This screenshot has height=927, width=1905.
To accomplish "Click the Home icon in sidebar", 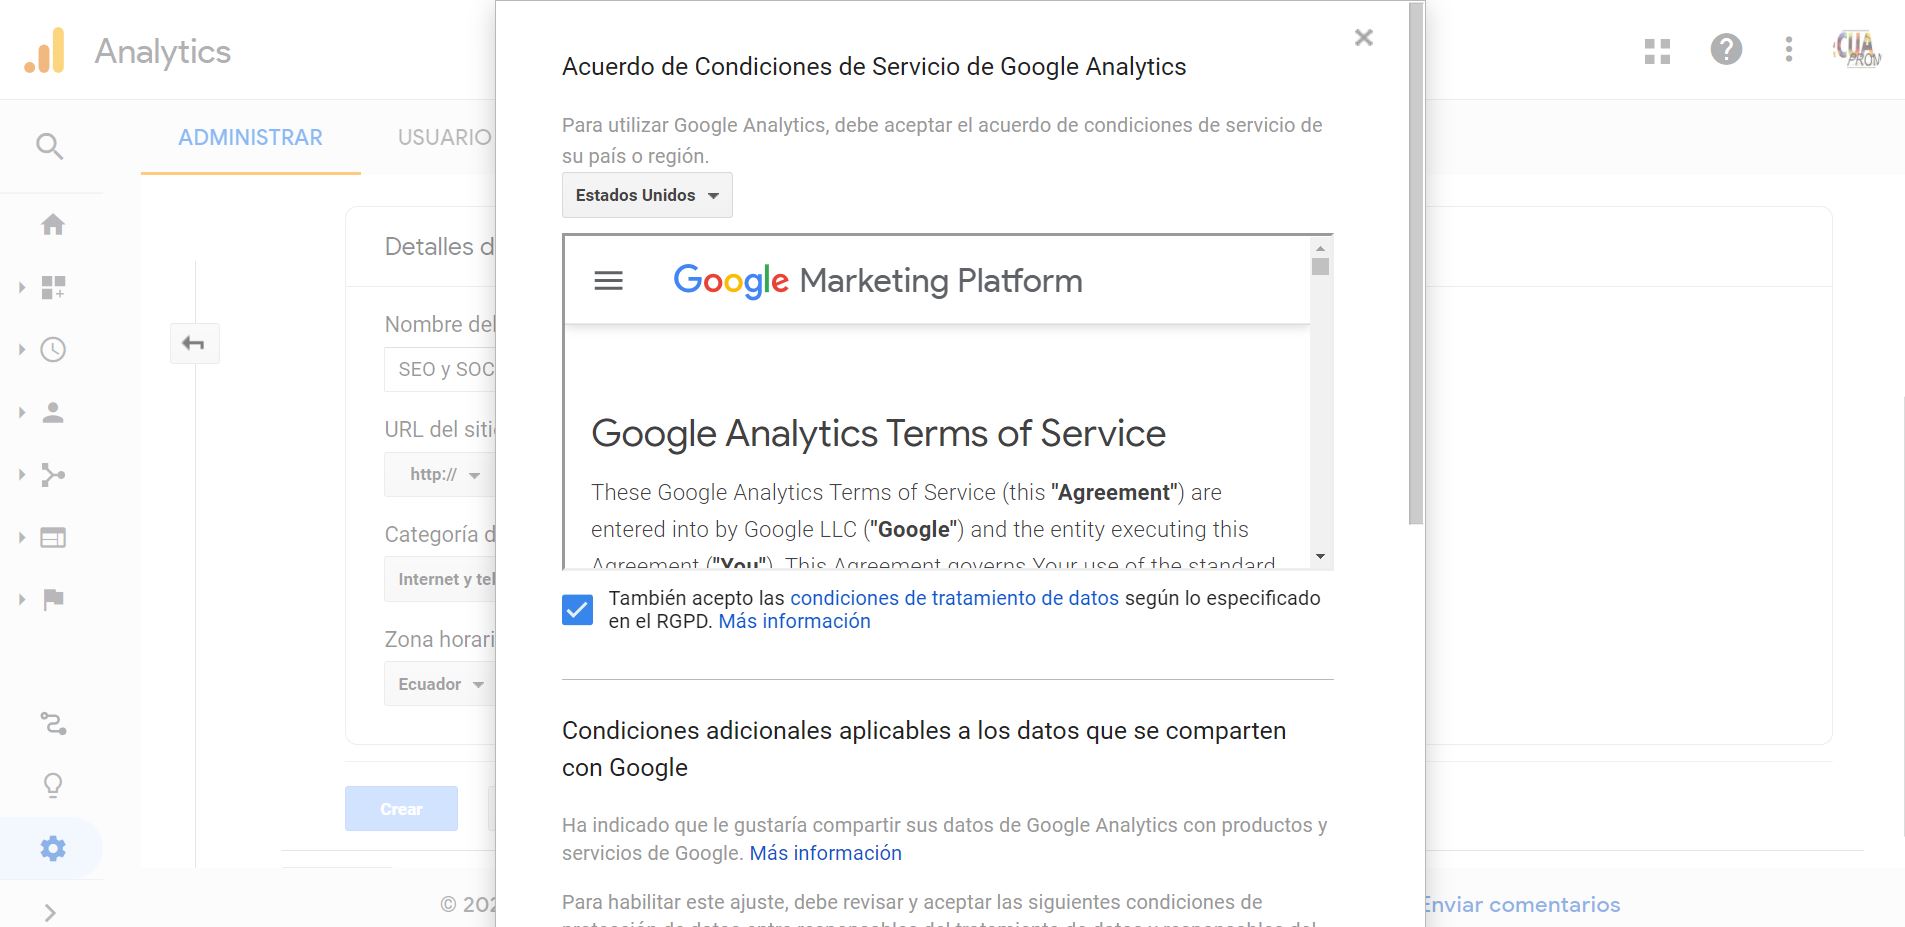I will pyautogui.click(x=53, y=225).
